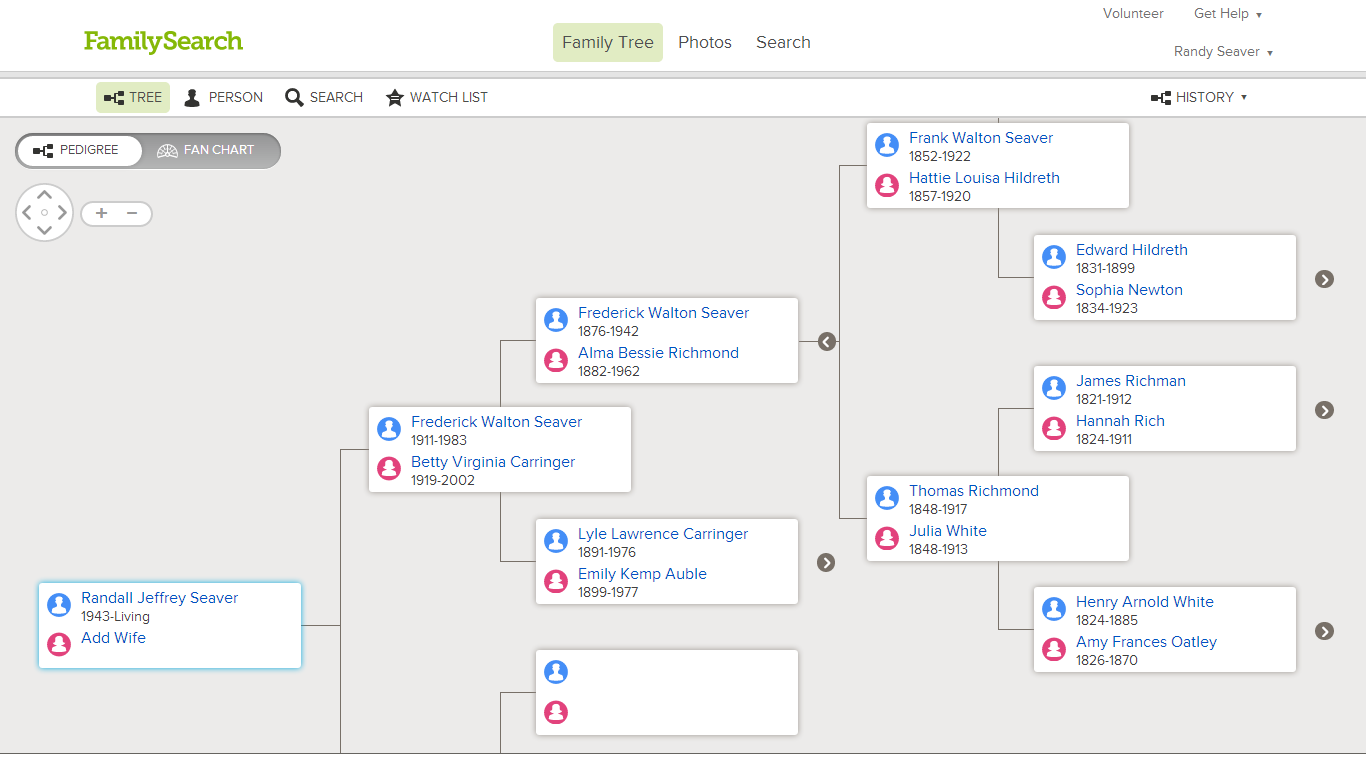This screenshot has width=1366, height=768.
Task: Recenter the tree with the center dot
Action: (44, 212)
